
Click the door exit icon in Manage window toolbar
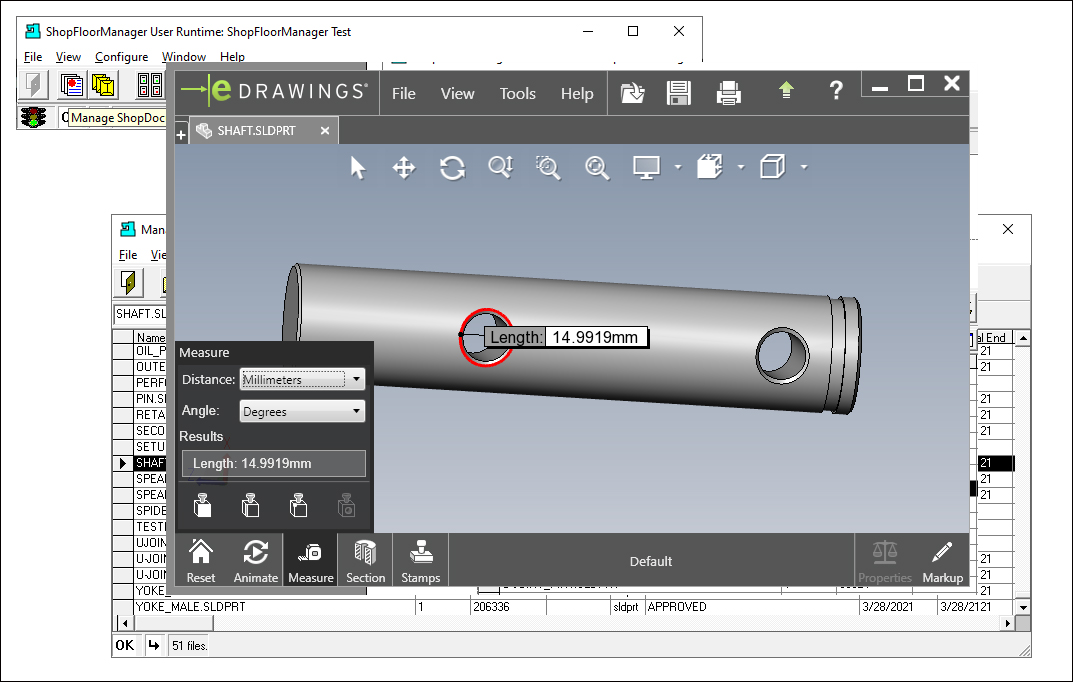point(128,282)
